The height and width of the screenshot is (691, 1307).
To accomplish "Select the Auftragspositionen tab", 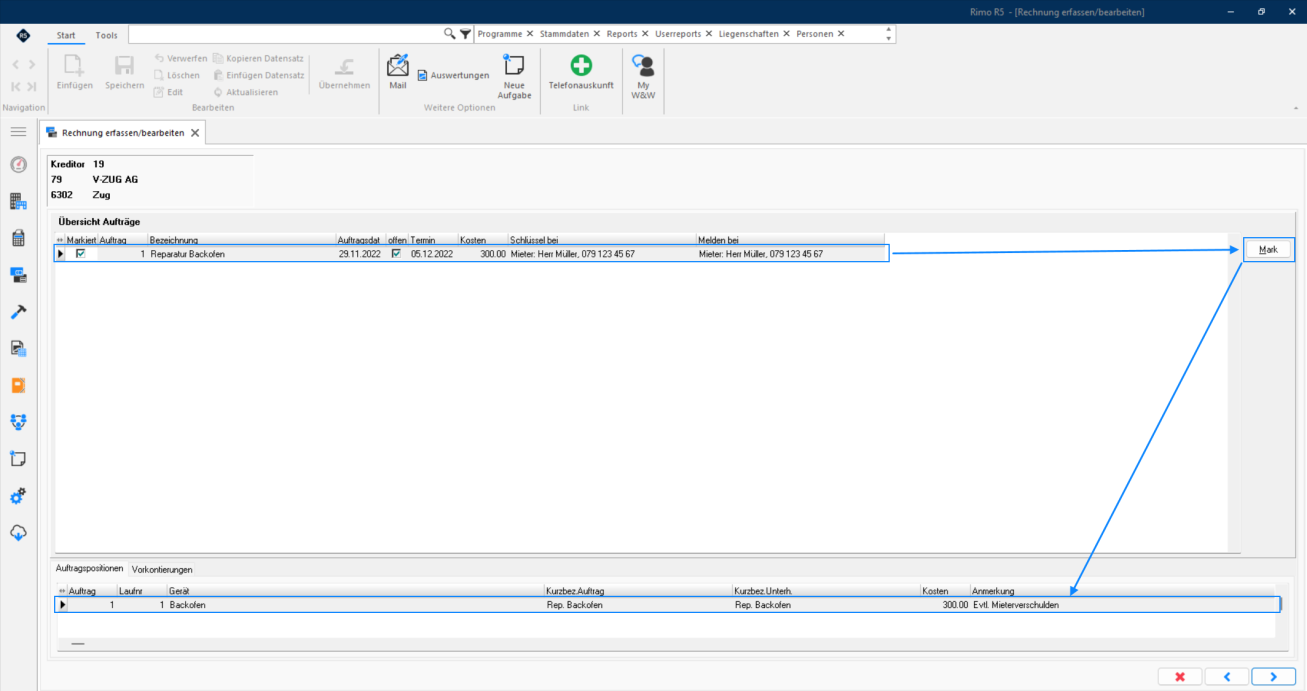I will pyautogui.click(x=89, y=569).
